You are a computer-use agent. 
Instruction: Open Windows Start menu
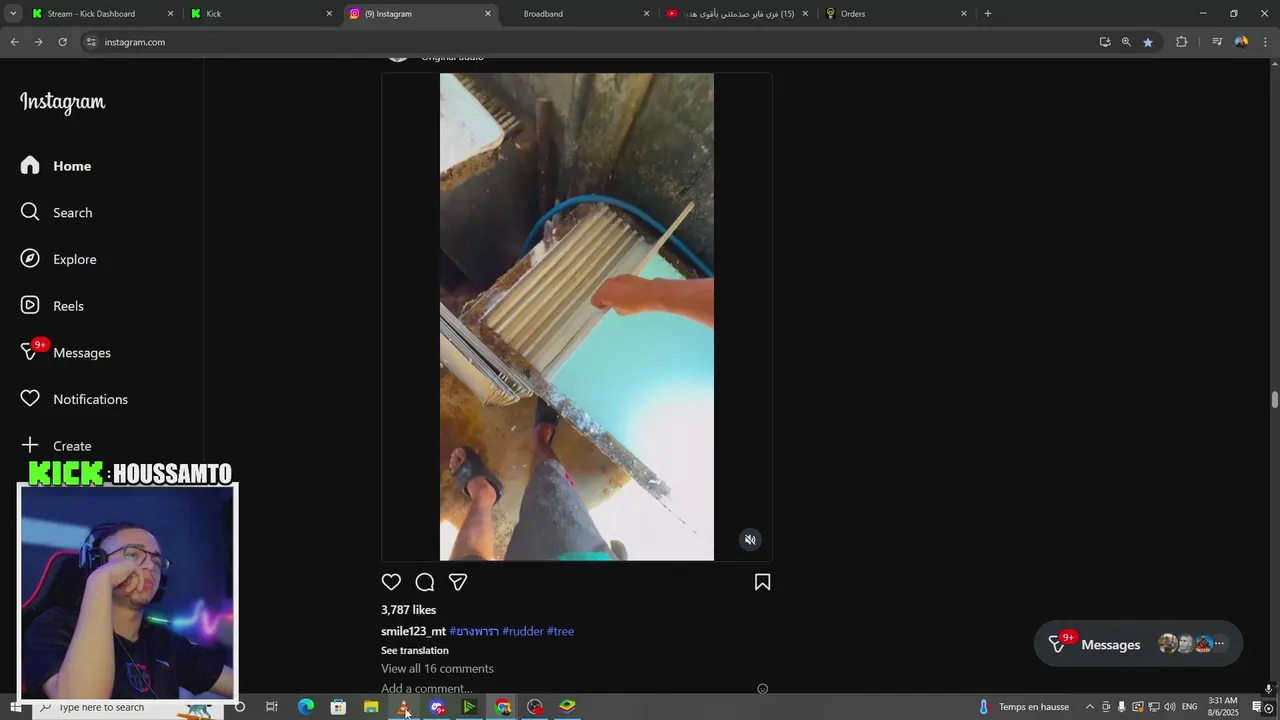pos(15,707)
